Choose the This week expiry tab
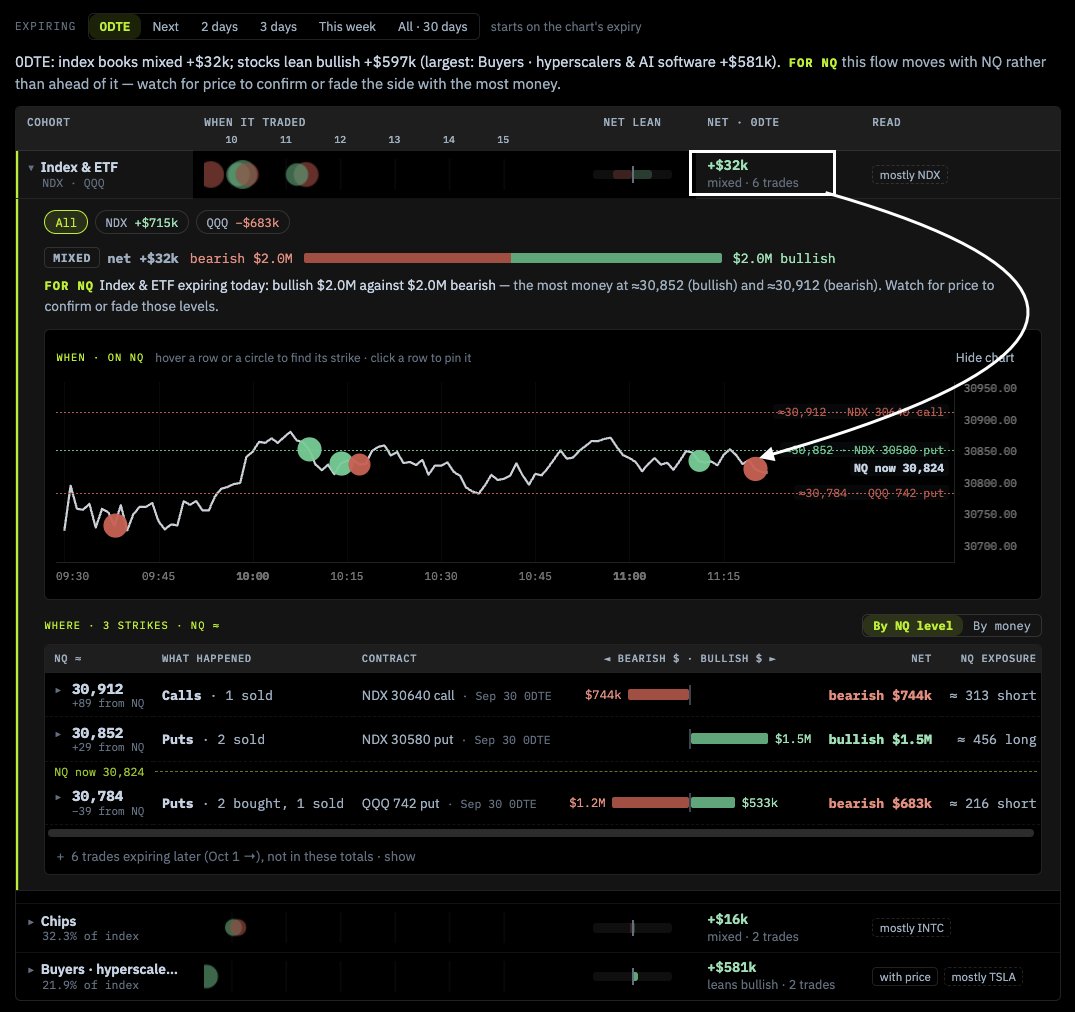 click(347, 27)
